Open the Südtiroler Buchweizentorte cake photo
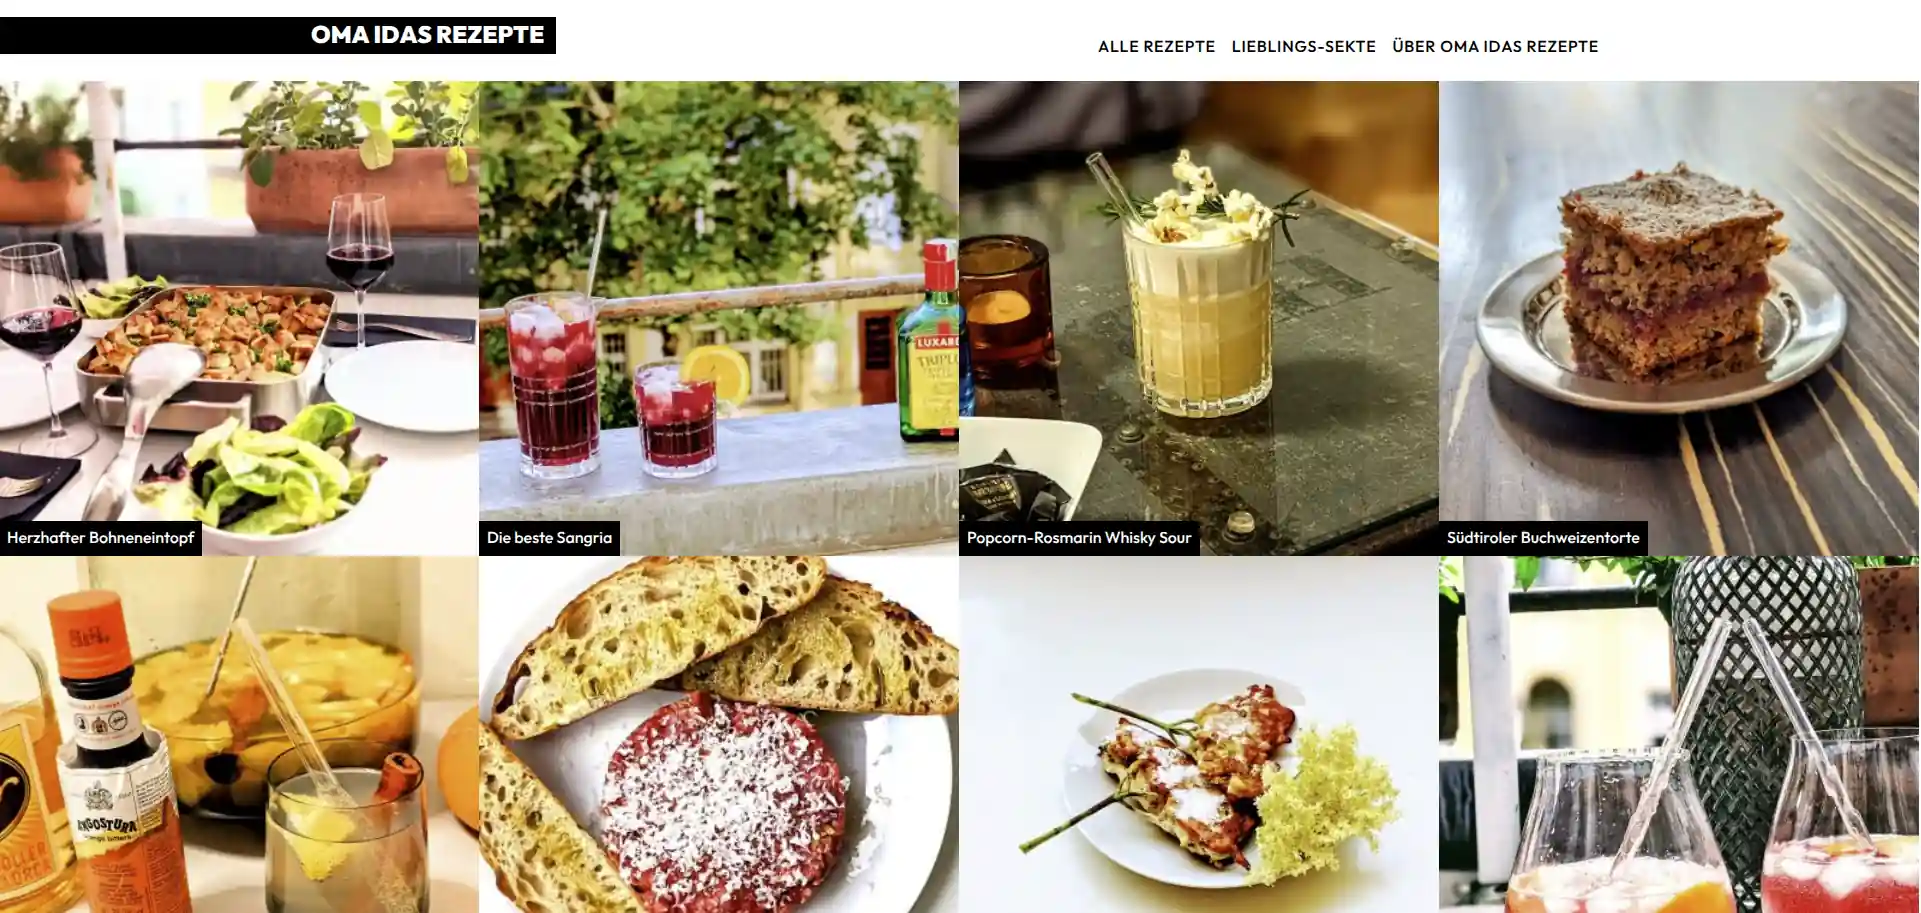1921x913 pixels. (x=1679, y=318)
